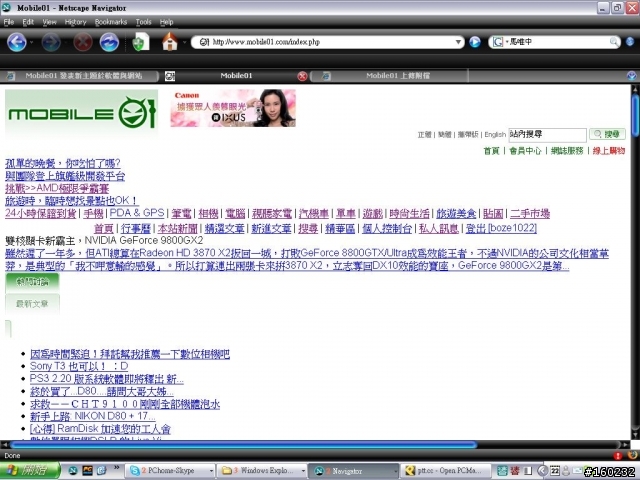Viewport: 640px width, 480px height.
Task: Click the vertical scrollbar thumb
Action: (635, 115)
